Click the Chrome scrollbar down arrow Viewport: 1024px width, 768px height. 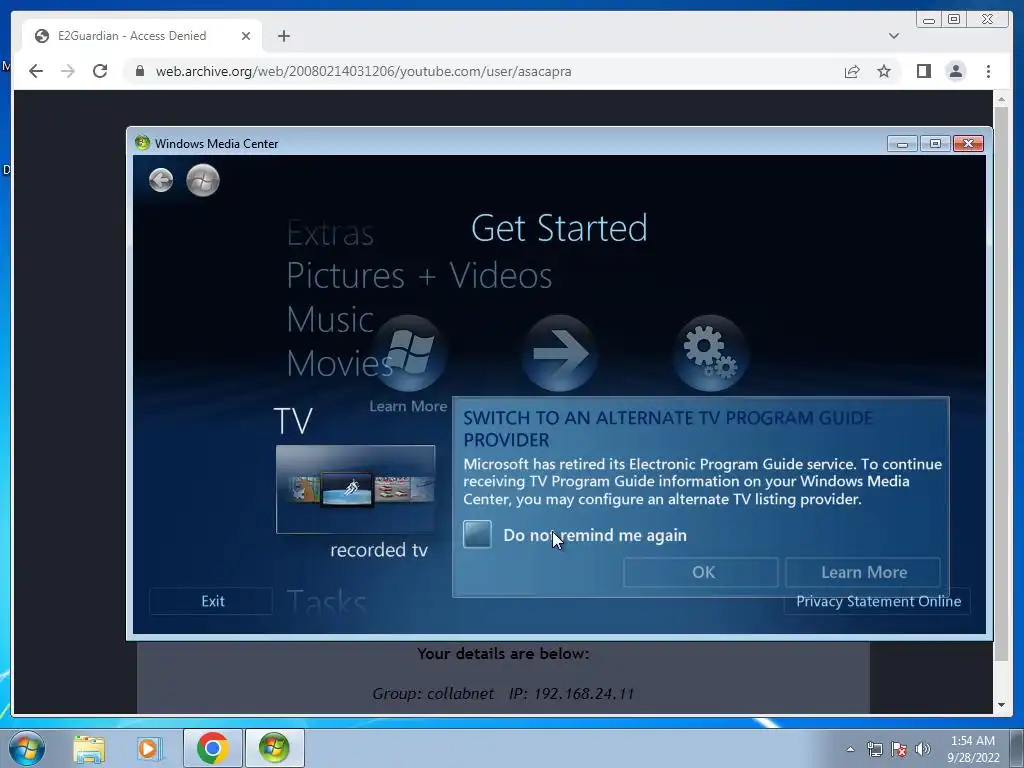click(x=1001, y=705)
